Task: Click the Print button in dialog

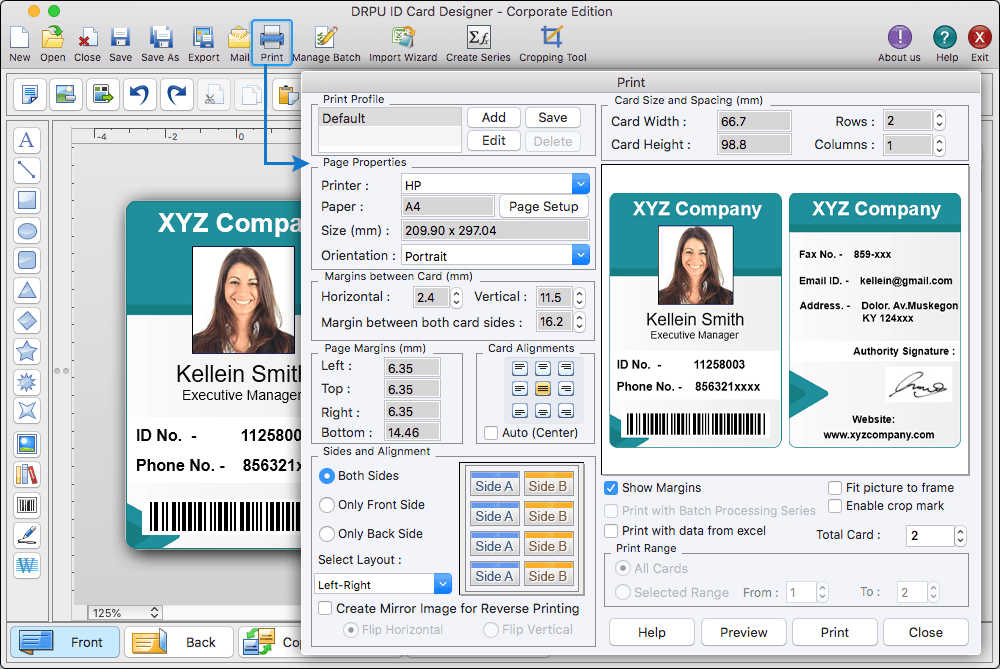Action: tap(834, 632)
